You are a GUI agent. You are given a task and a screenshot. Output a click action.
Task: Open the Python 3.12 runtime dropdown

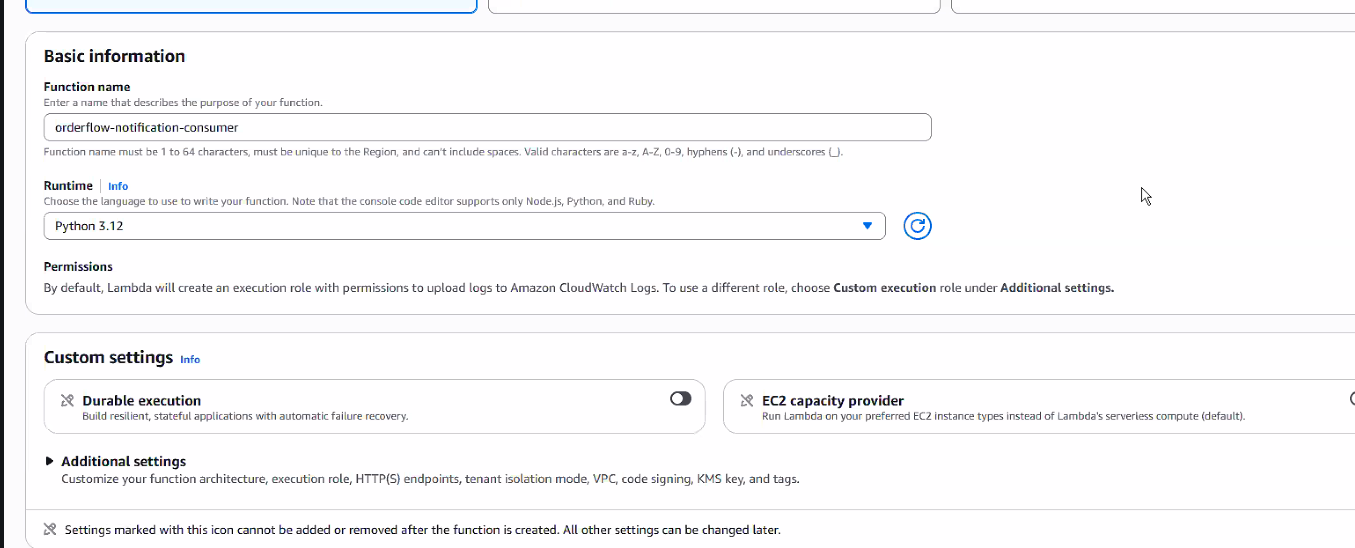point(465,226)
